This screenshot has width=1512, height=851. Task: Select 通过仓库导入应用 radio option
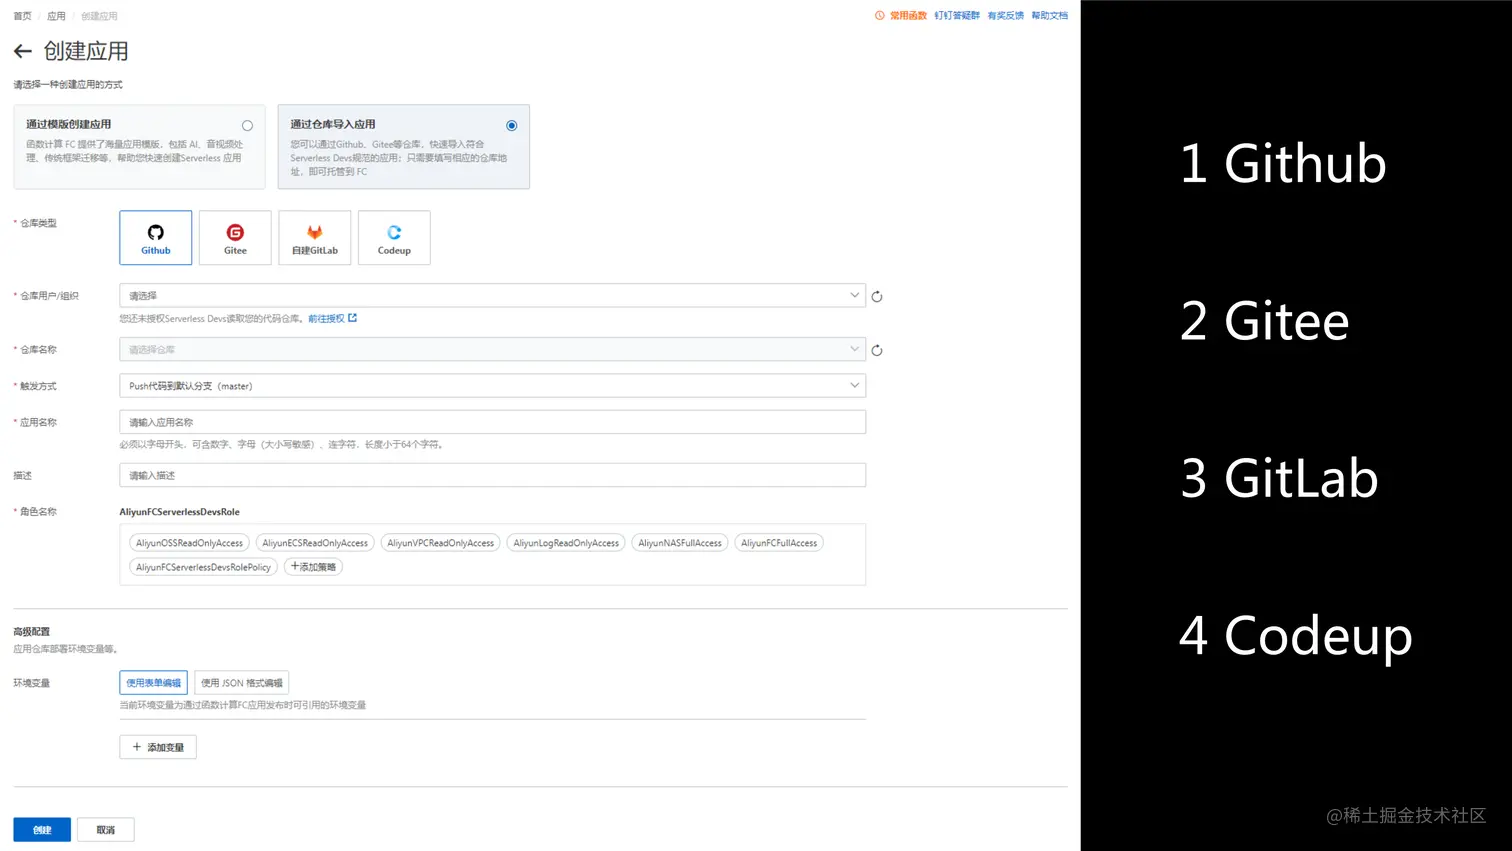coord(511,125)
